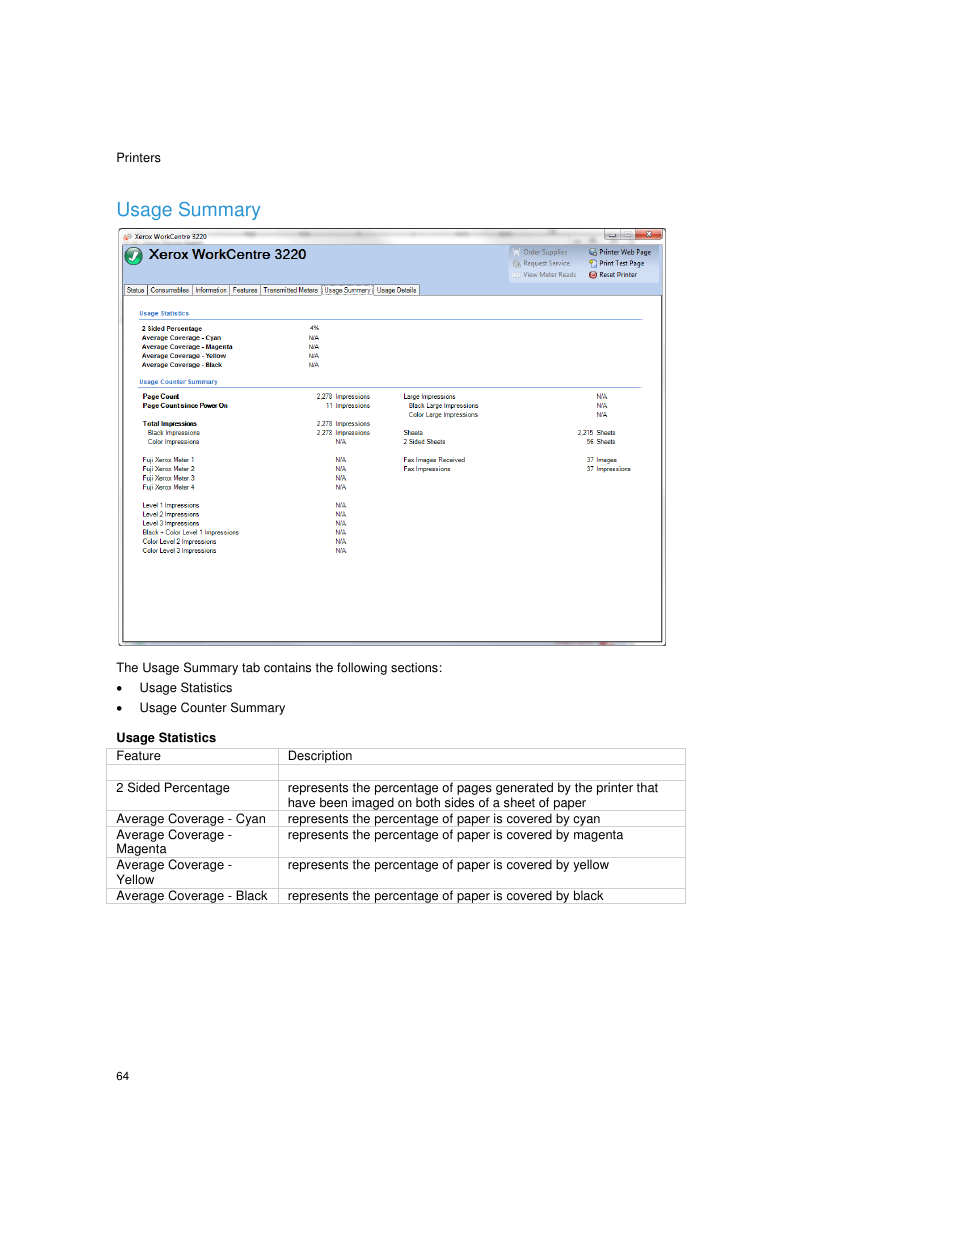Click the Printer Web Page icon
Image resolution: width=954 pixels, height=1235 pixels.
pyautogui.click(x=593, y=252)
